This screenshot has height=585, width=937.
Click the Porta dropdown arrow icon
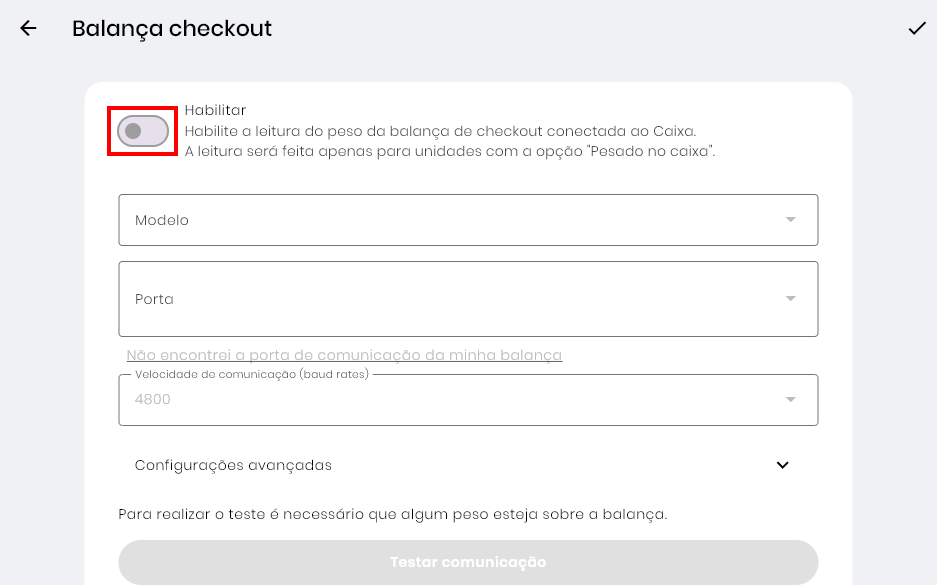790,299
